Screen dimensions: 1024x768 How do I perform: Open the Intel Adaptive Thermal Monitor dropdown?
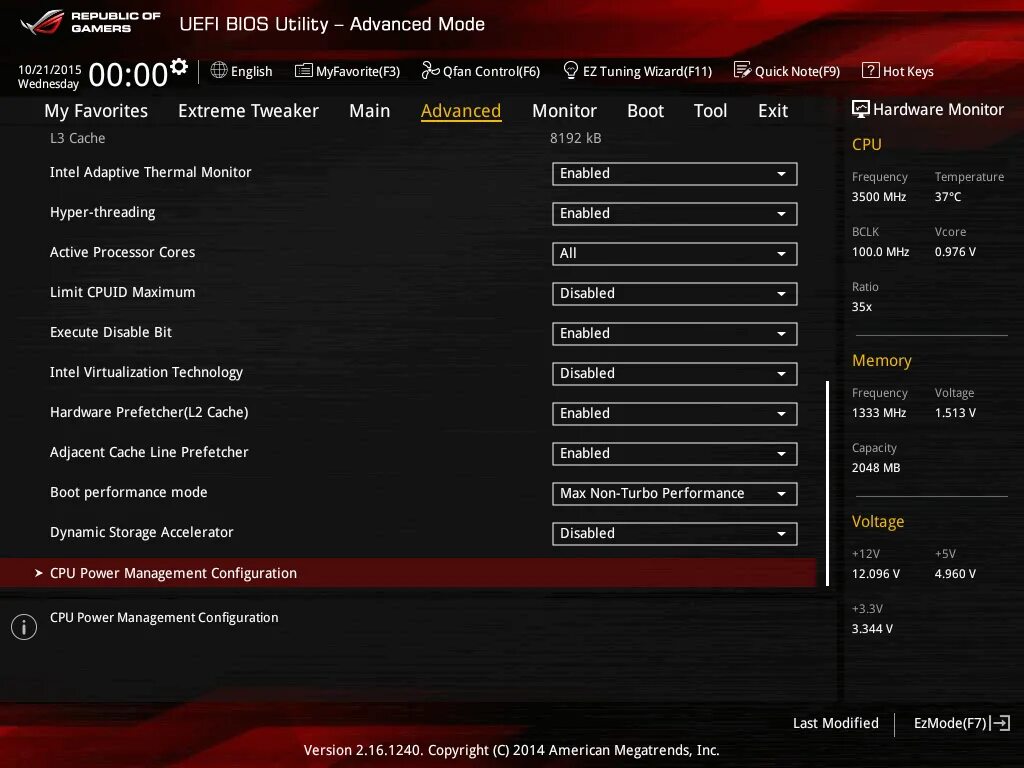pyautogui.click(x=675, y=174)
